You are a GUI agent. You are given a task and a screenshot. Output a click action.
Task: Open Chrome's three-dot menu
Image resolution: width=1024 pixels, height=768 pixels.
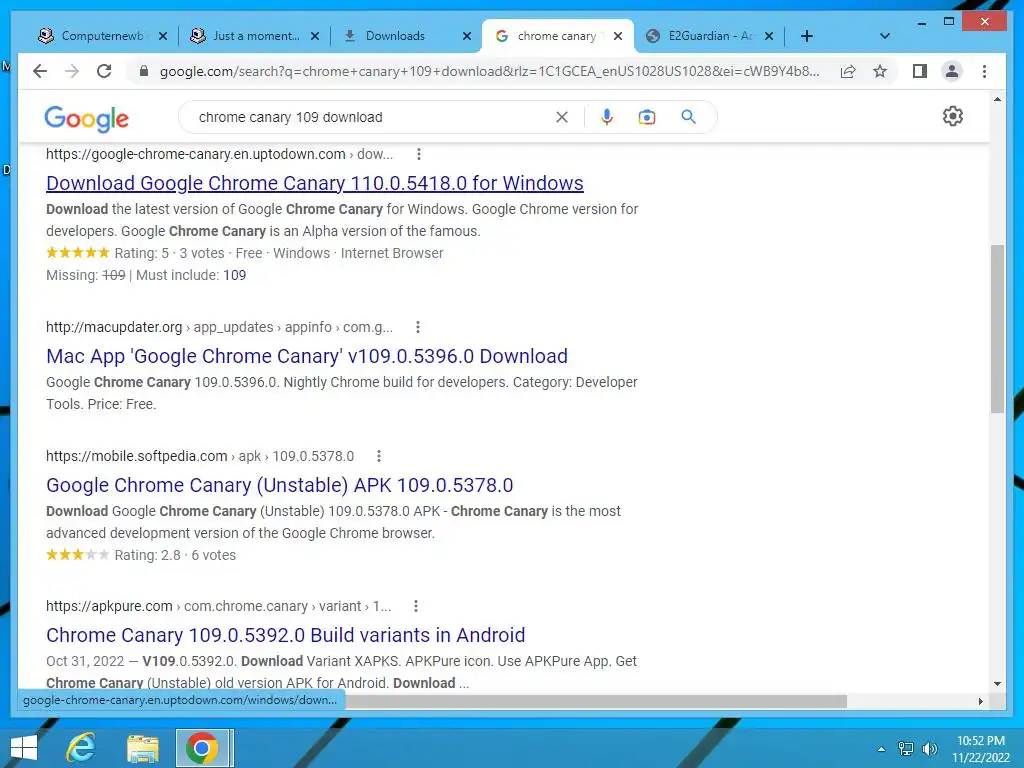(x=984, y=71)
